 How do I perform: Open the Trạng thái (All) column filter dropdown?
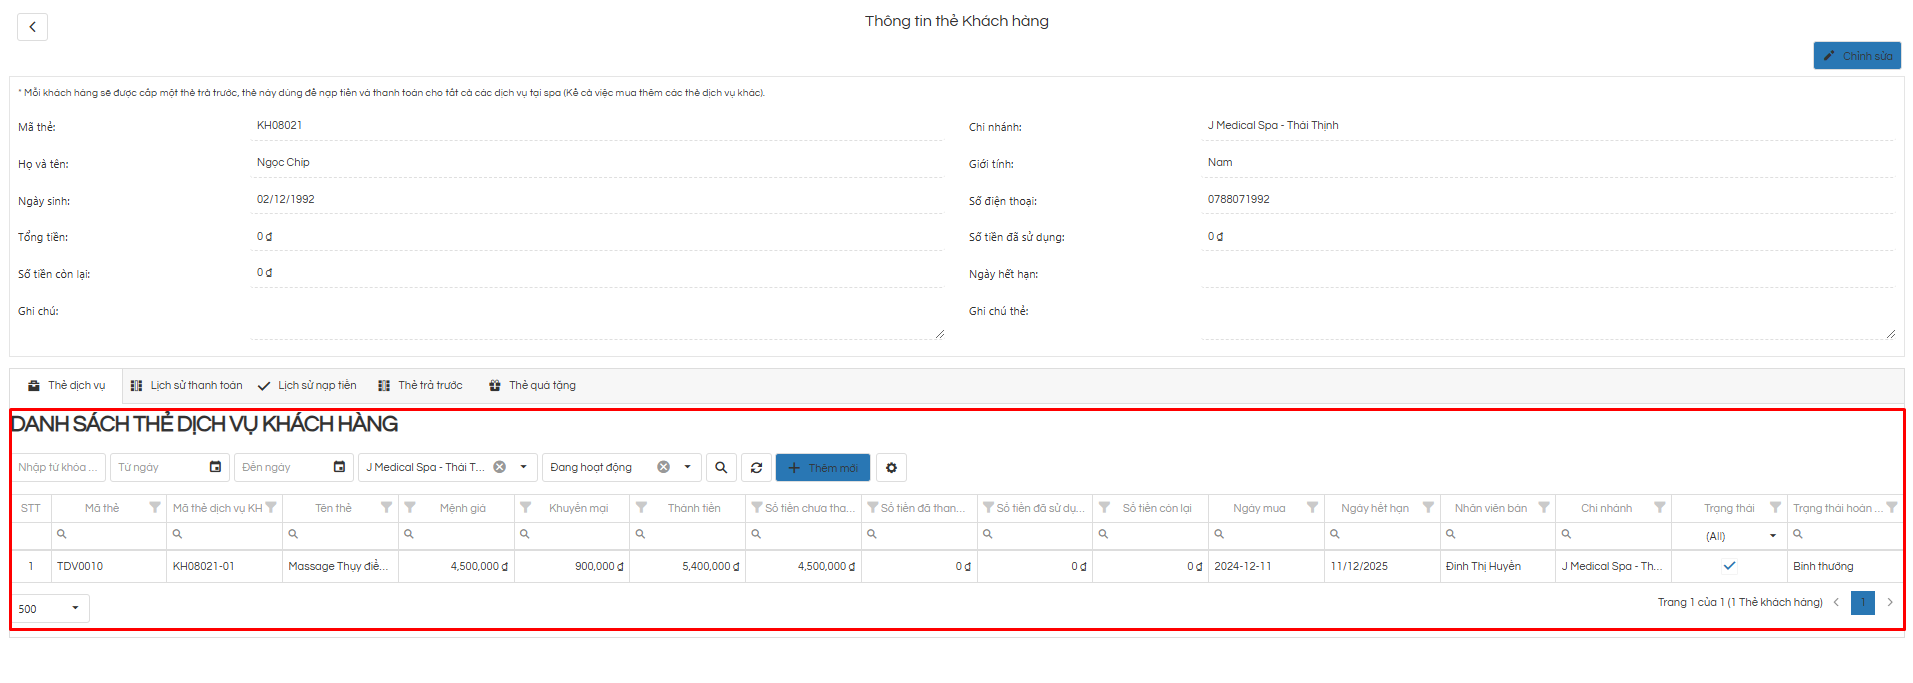[1772, 536]
